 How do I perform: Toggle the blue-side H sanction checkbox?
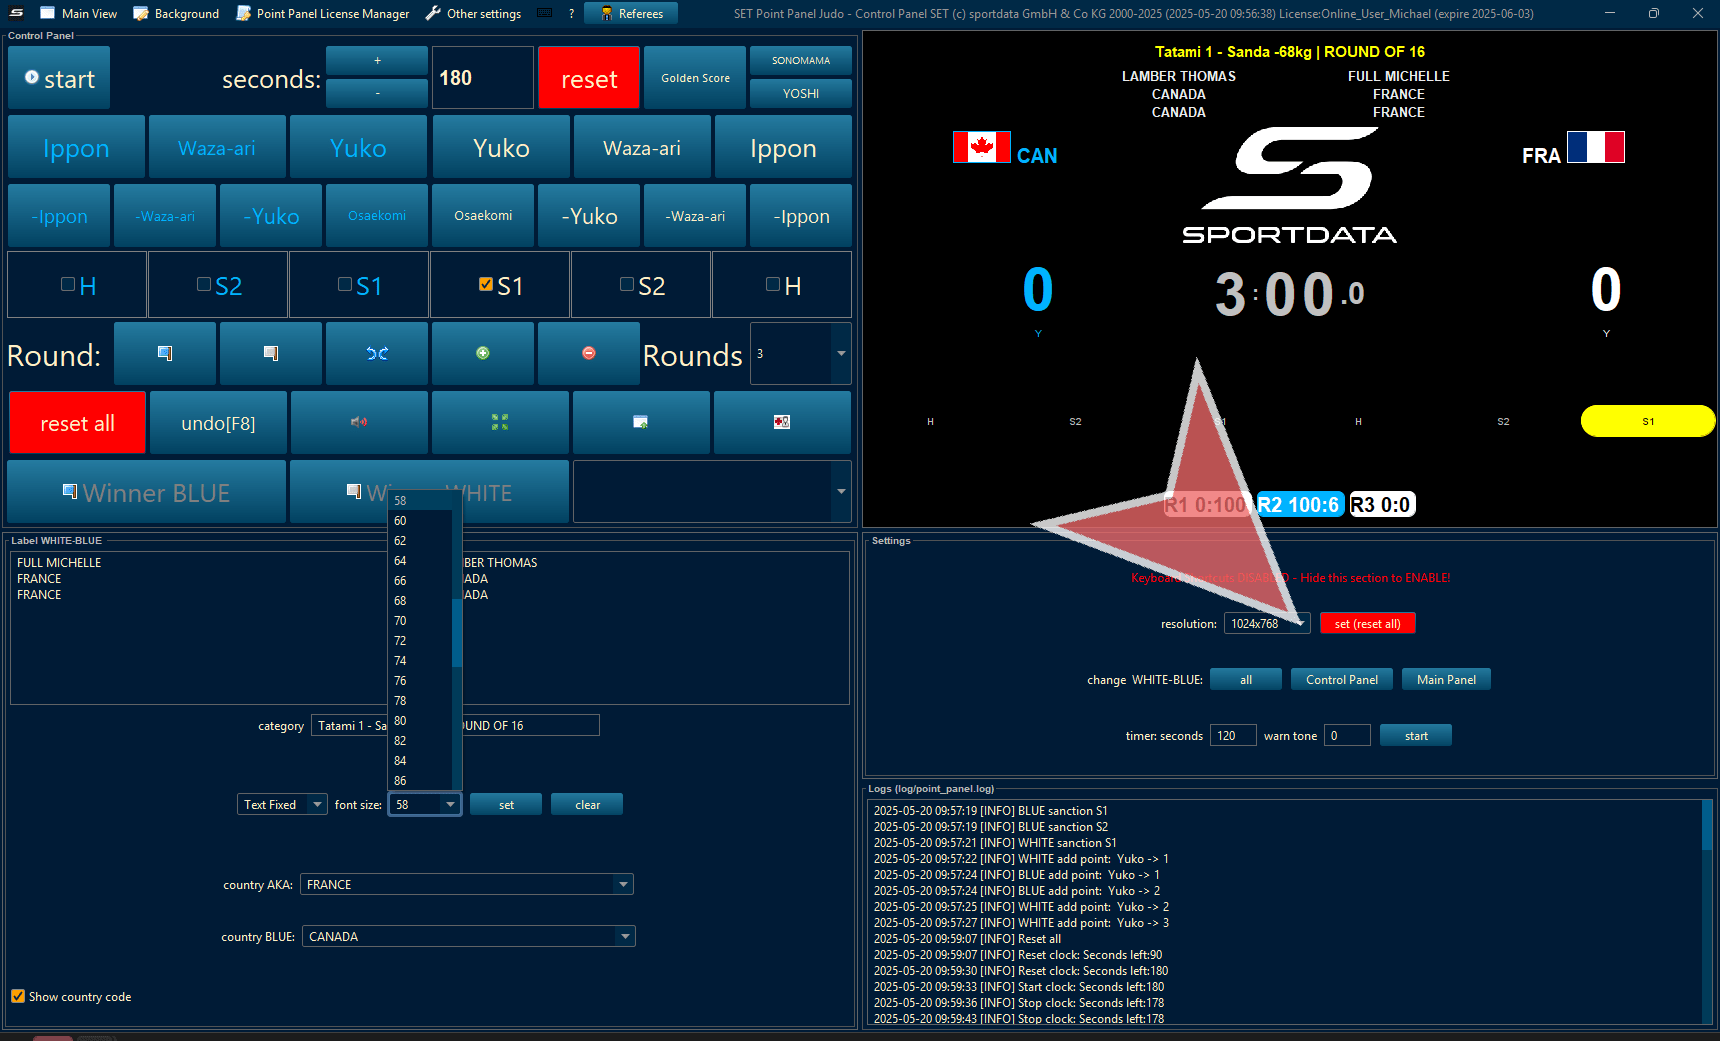coord(68,285)
